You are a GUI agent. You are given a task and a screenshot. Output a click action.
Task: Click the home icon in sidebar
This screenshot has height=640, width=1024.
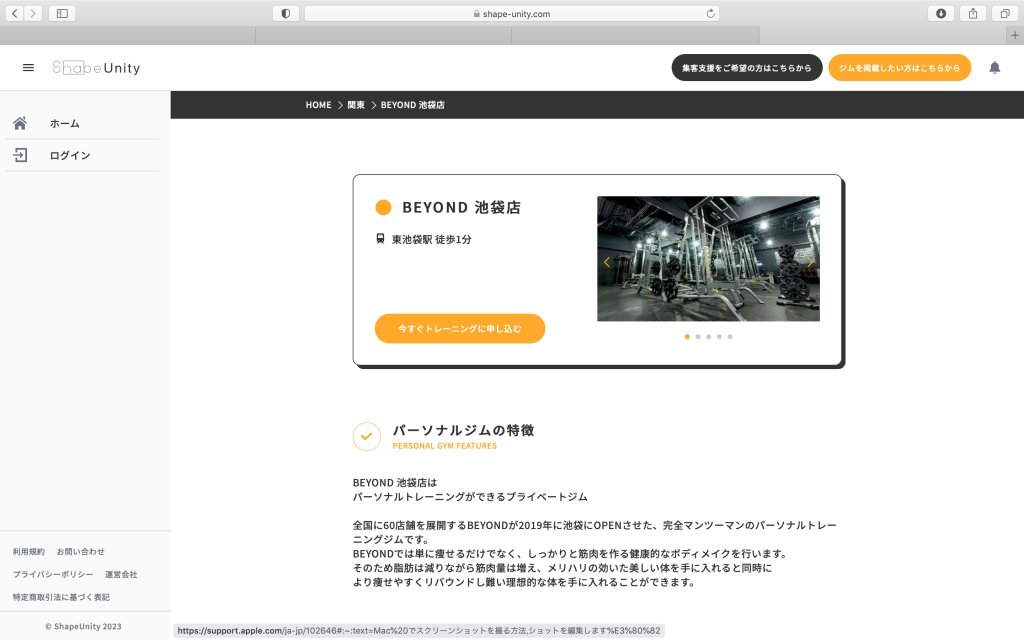click(20, 123)
